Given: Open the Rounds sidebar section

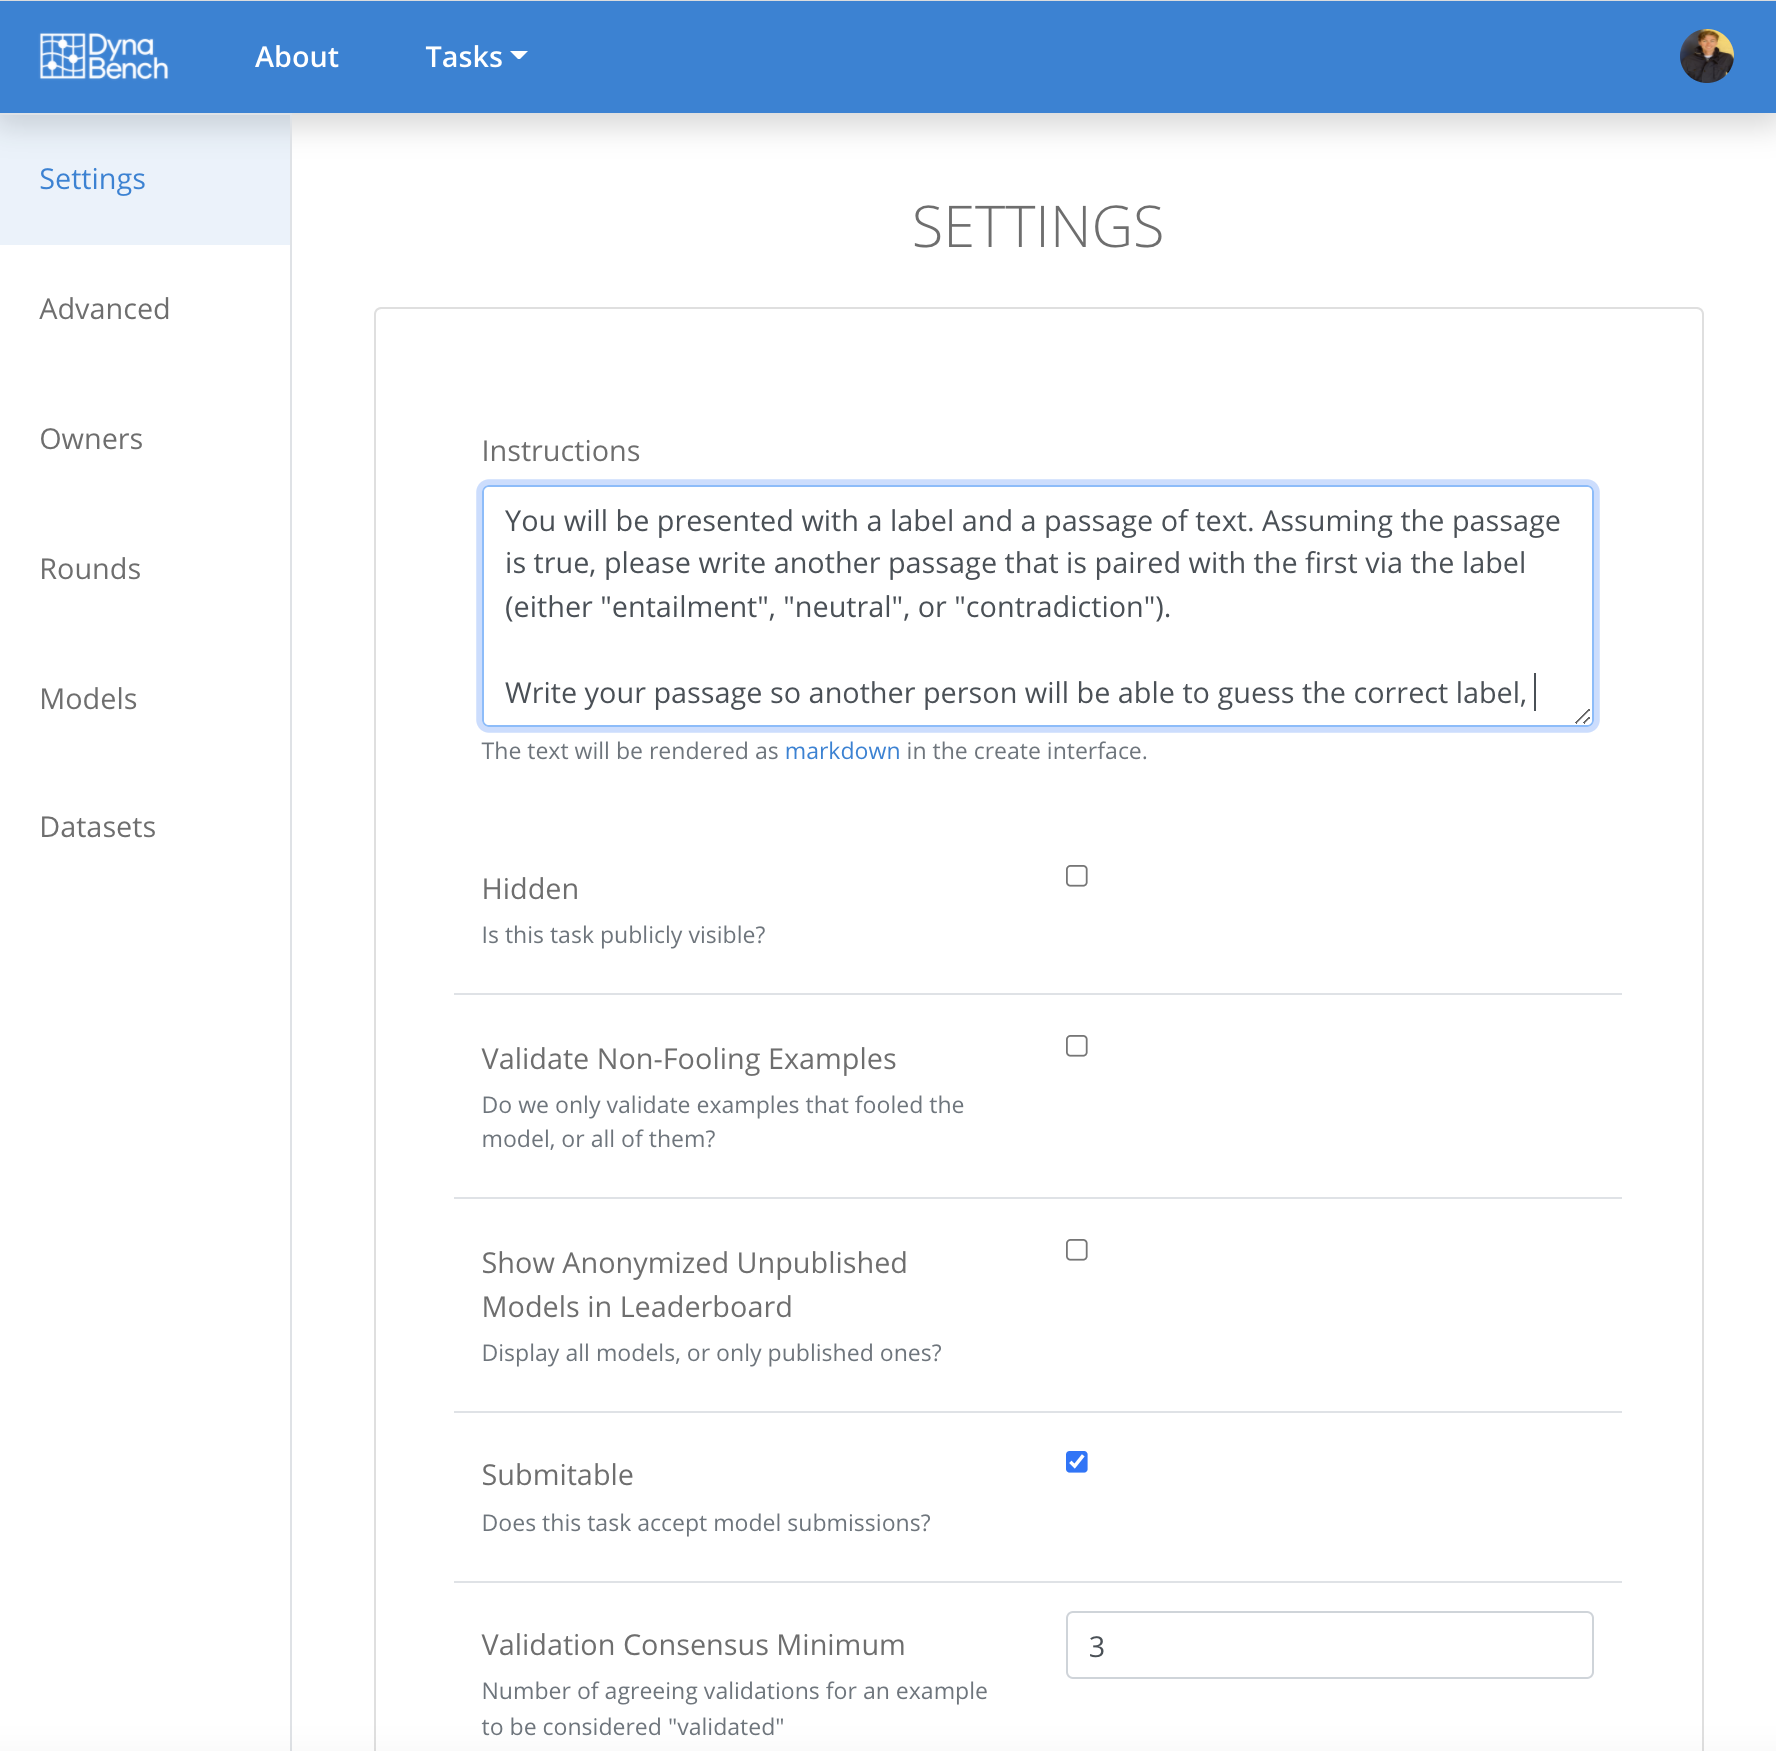Looking at the screenshot, I should 90,569.
